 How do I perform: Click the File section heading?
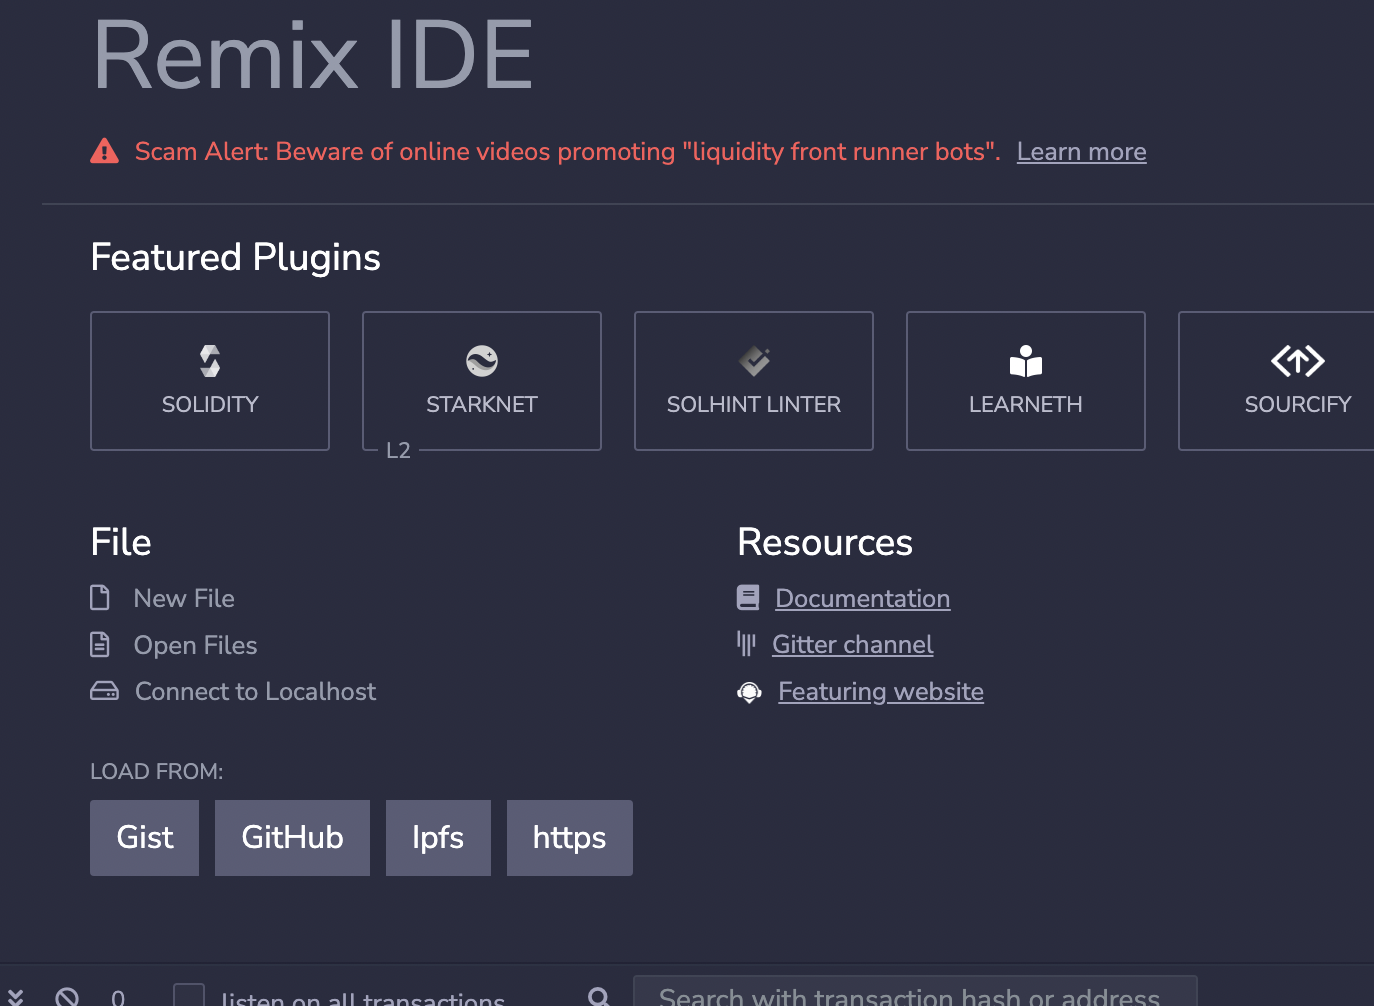pyautogui.click(x=121, y=542)
